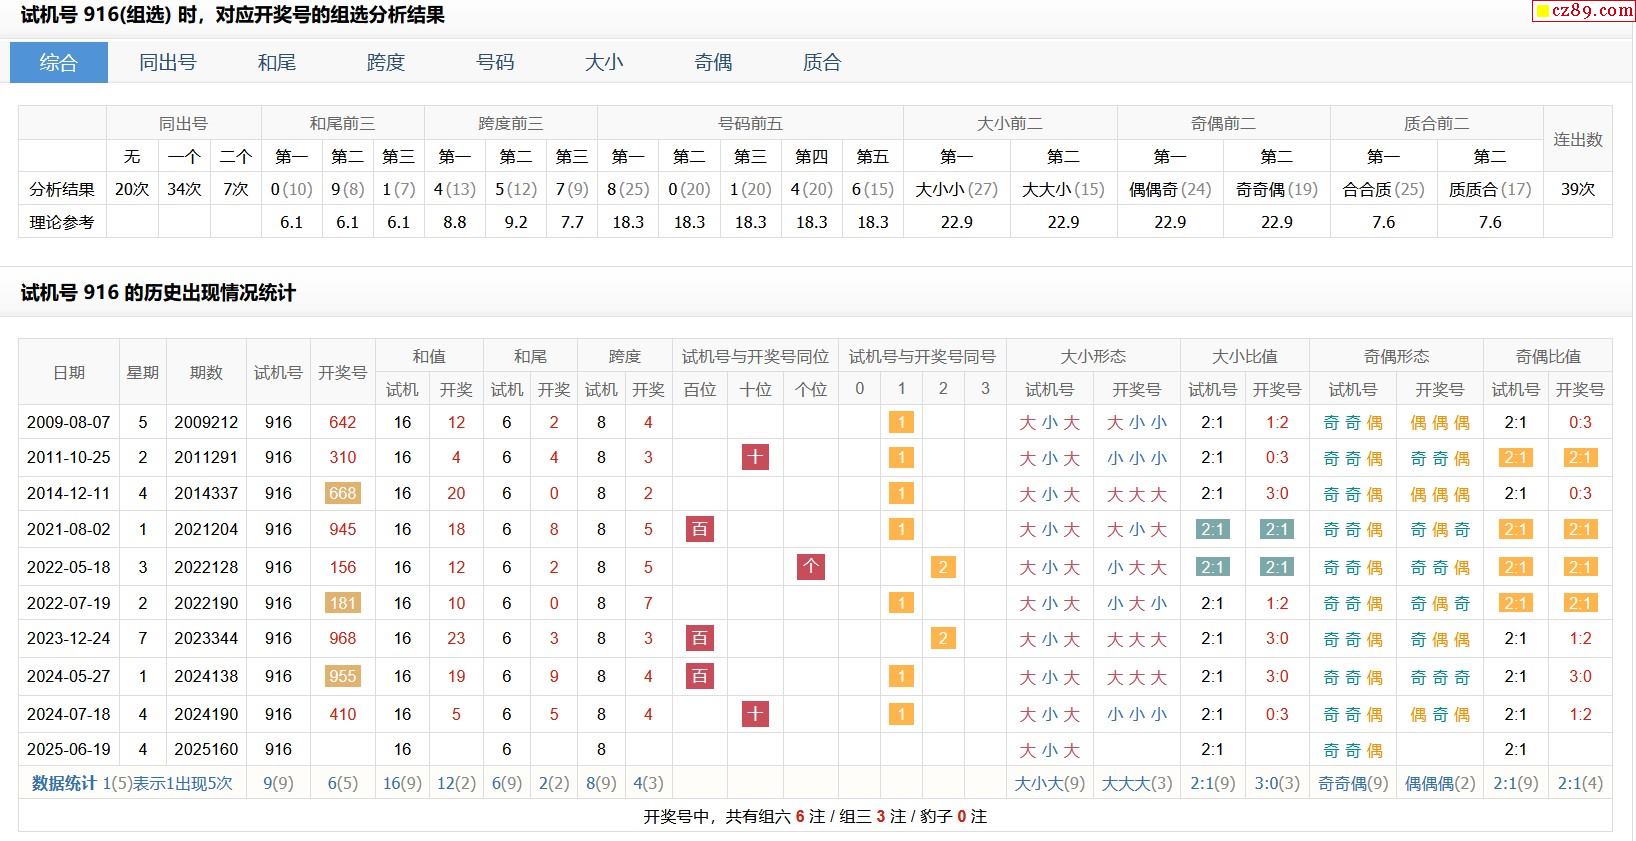Click the 合合质(25) result cell
Image resolution: width=1636 pixels, height=841 pixels.
(x=1383, y=189)
